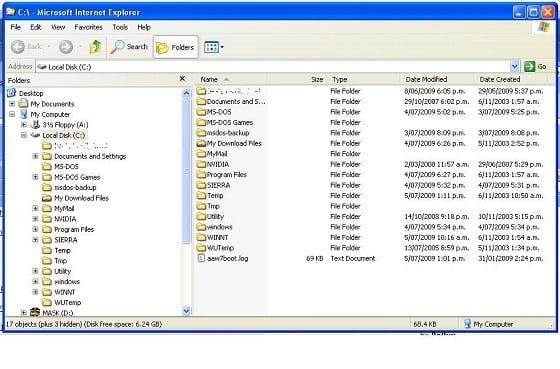Viewport: 560px width, 369px height.
Task: Select Temp folder icon in file list
Action: pyautogui.click(x=201, y=195)
